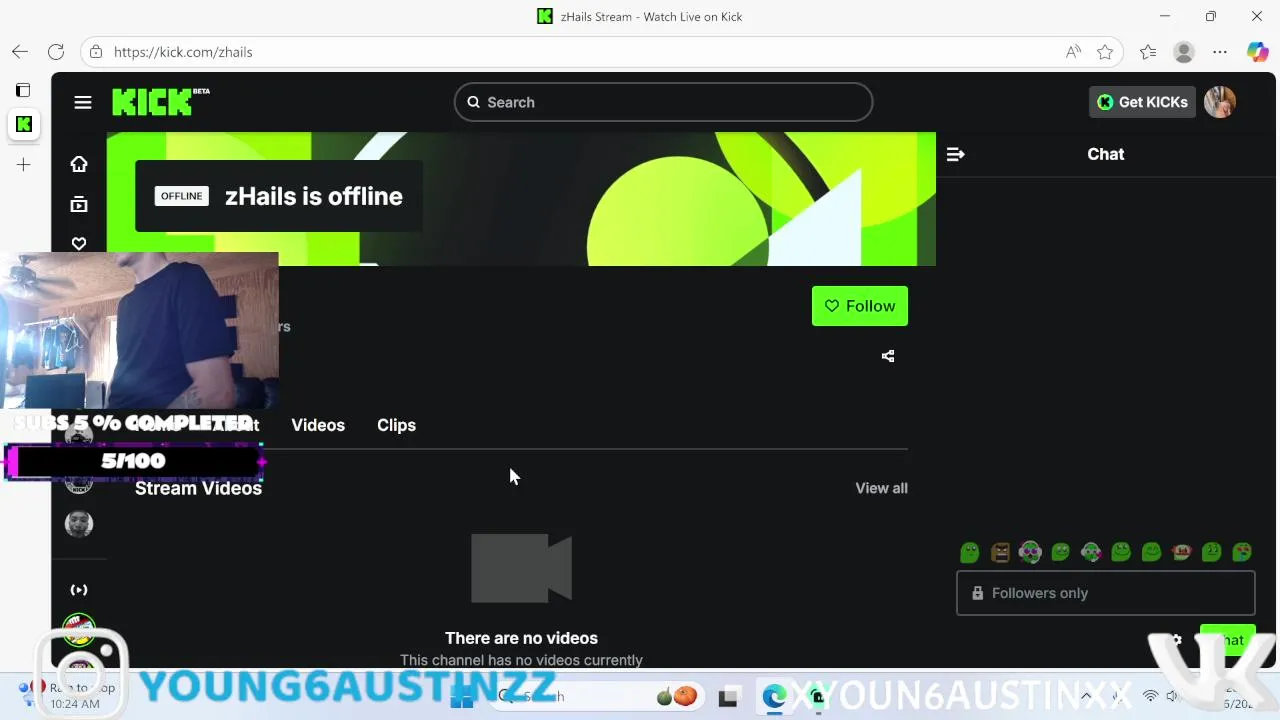
Task: Insert the red-faced angry emote
Action: point(1182,552)
